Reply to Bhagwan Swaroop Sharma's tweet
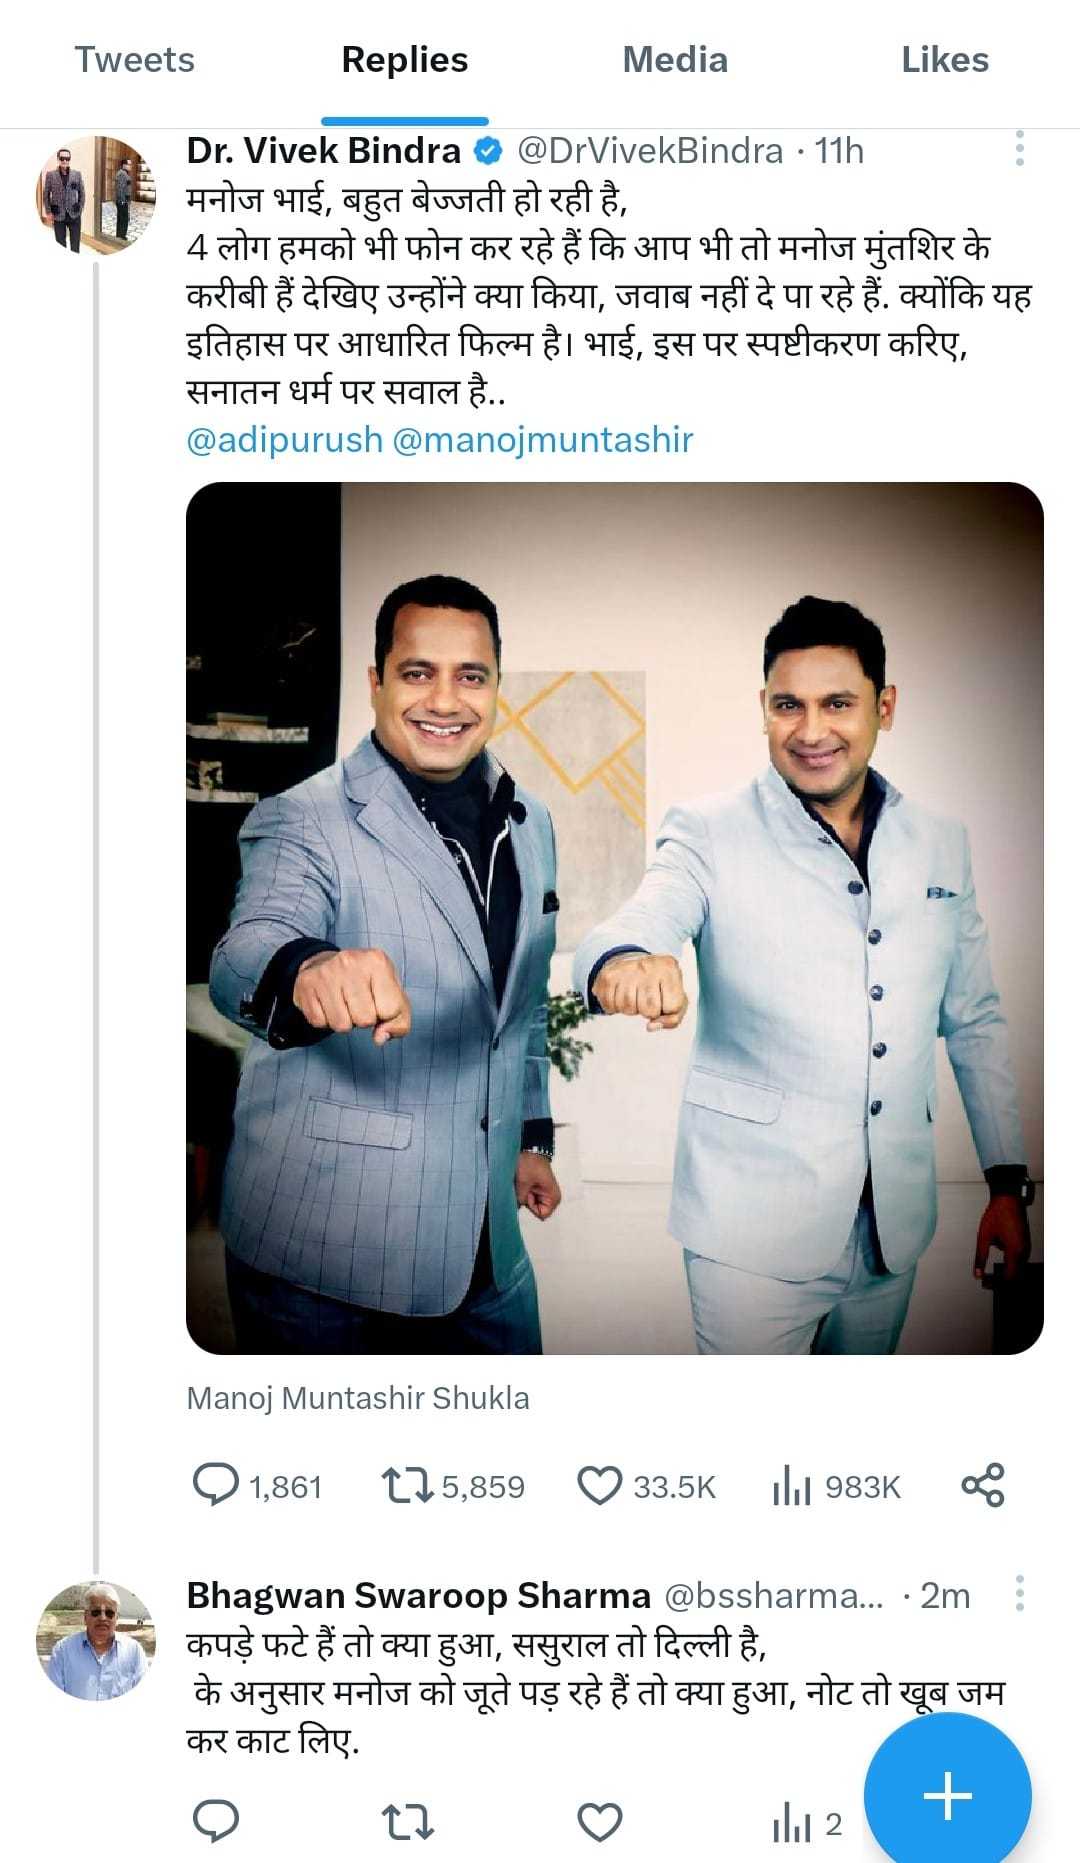 pyautogui.click(x=216, y=1822)
